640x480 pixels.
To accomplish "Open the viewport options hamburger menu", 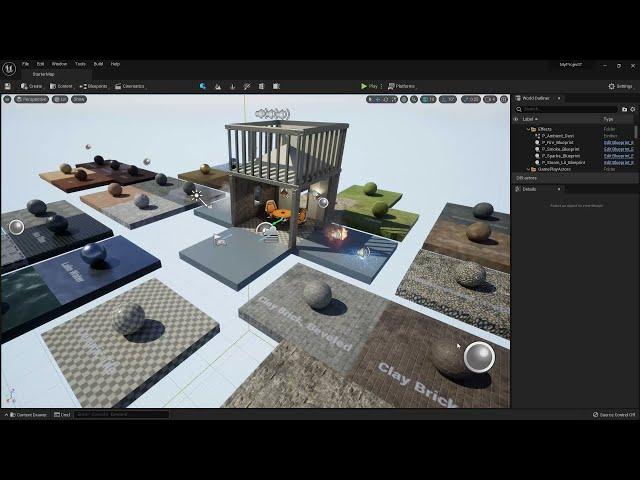I will 7,99.
